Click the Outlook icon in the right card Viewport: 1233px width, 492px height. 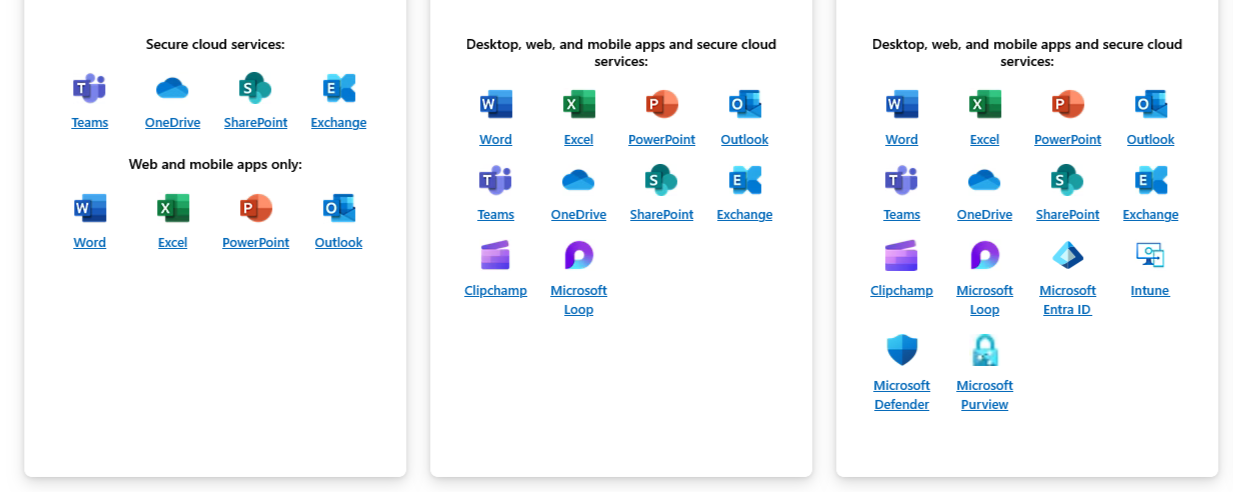point(1151,104)
